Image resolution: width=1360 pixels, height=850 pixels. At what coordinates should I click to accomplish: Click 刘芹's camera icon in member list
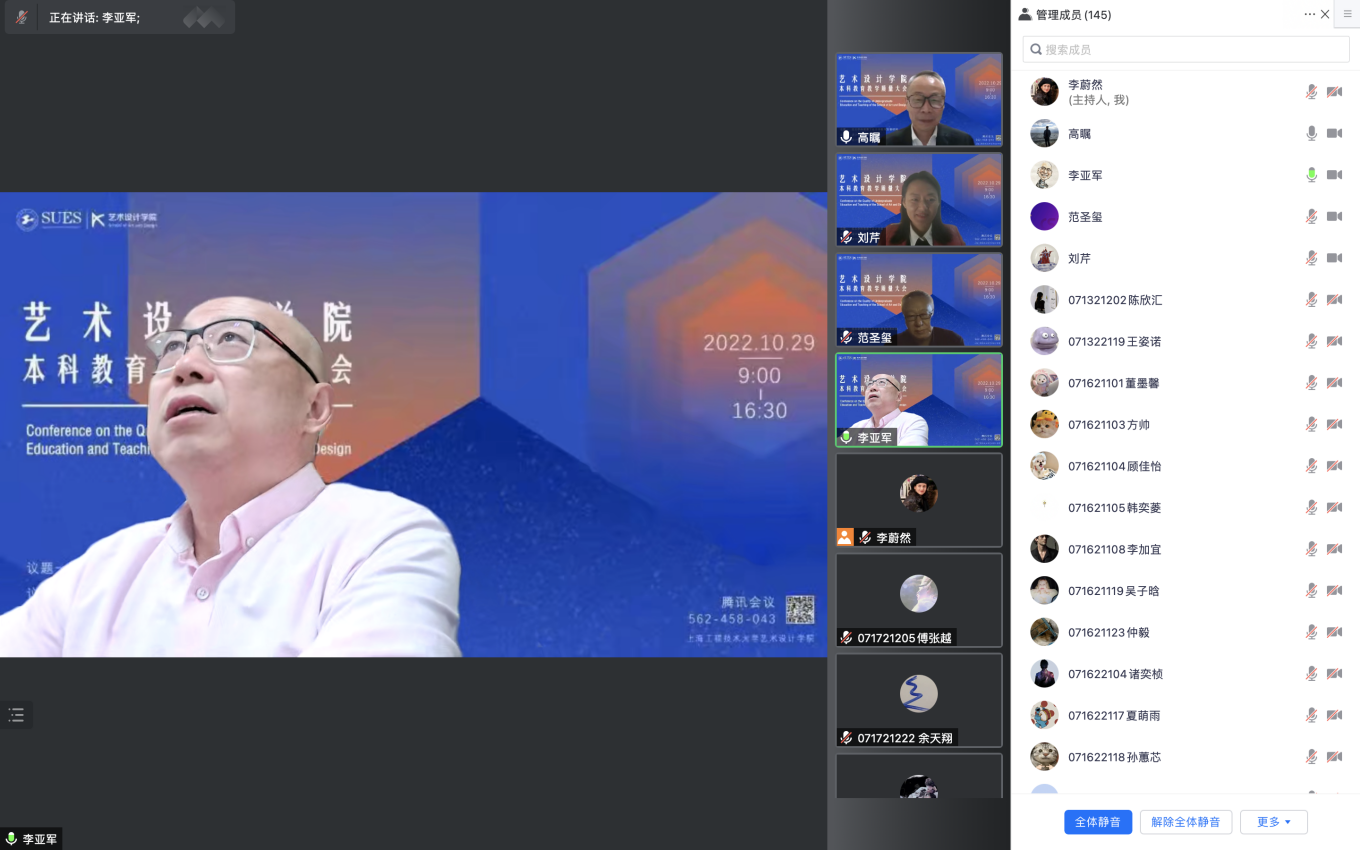(x=1334, y=258)
